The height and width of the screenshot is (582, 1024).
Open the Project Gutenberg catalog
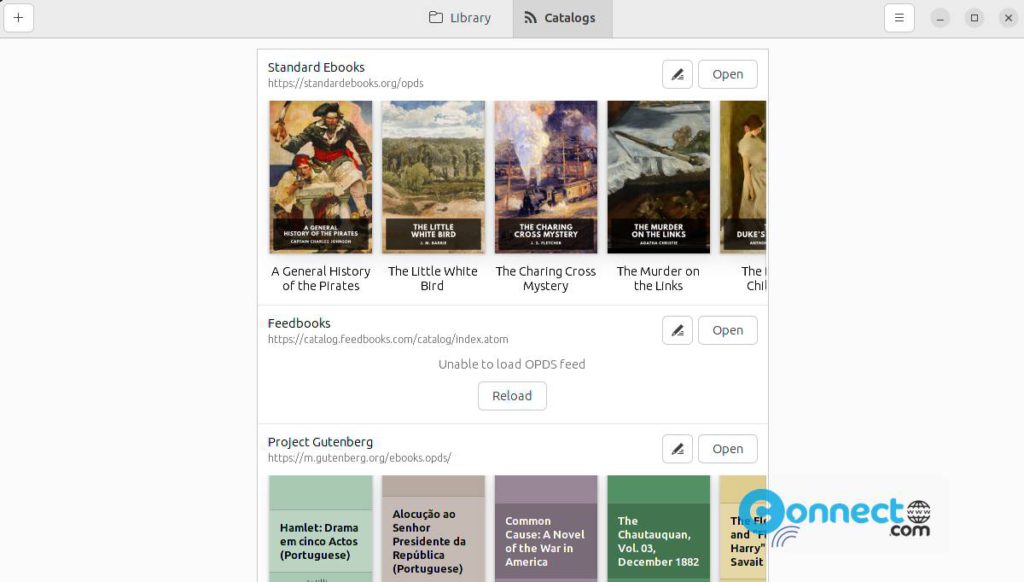point(728,449)
